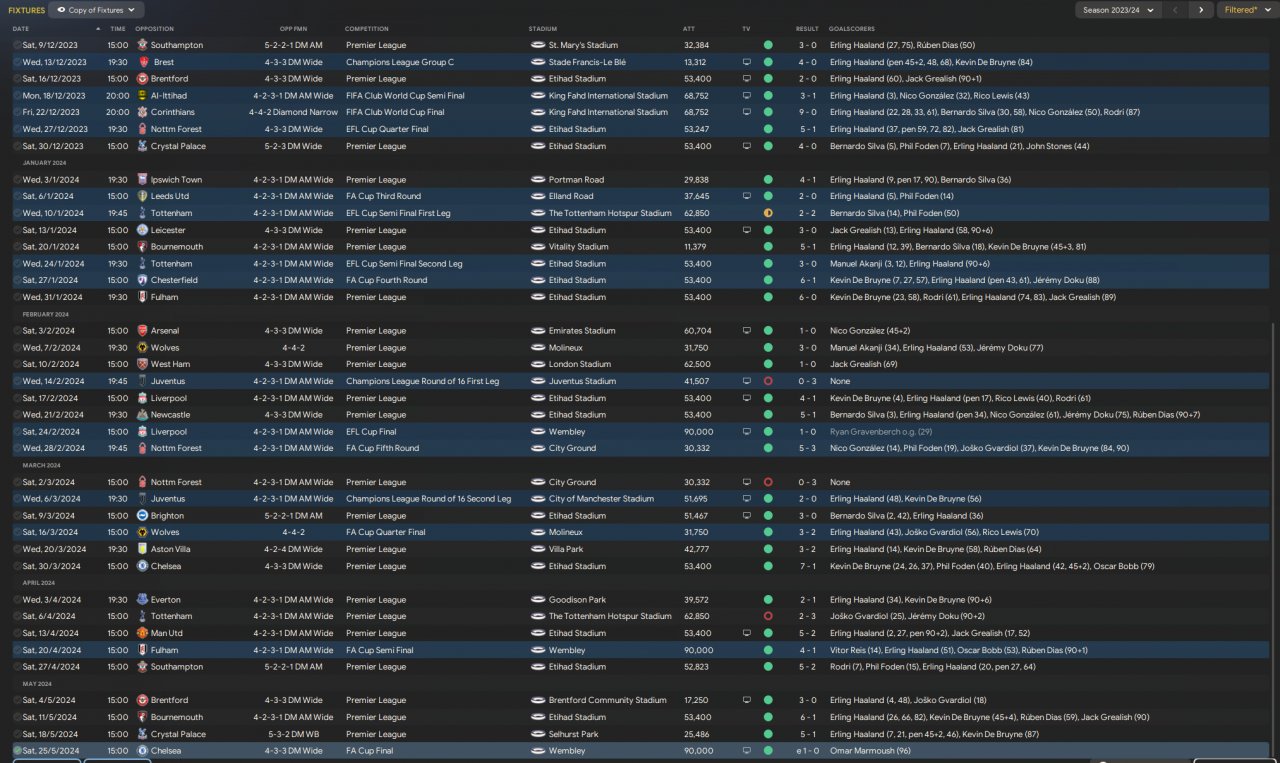Go to the next season with the right arrow
The height and width of the screenshot is (763, 1280).
(1201, 10)
